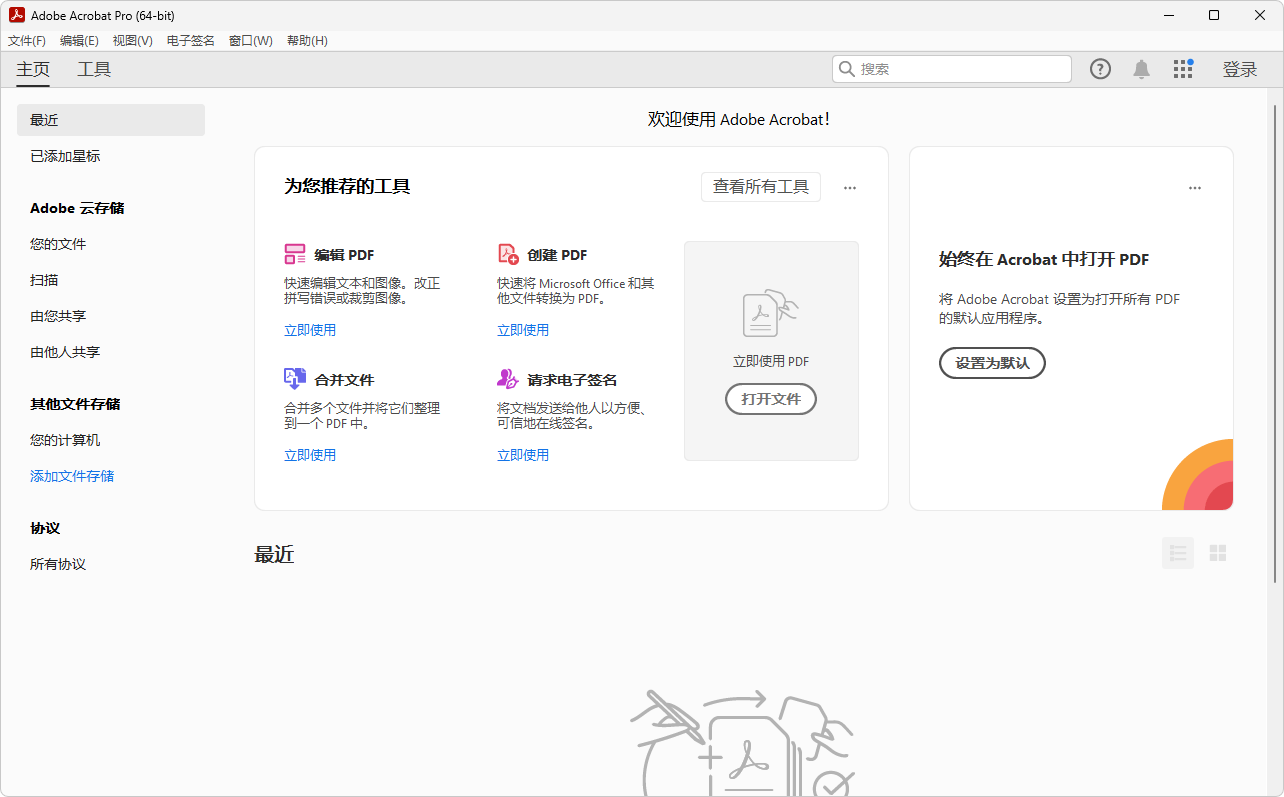1284x797 pixels.
Task: Switch recent files to thumbnail grid view
Action: coord(1217,553)
